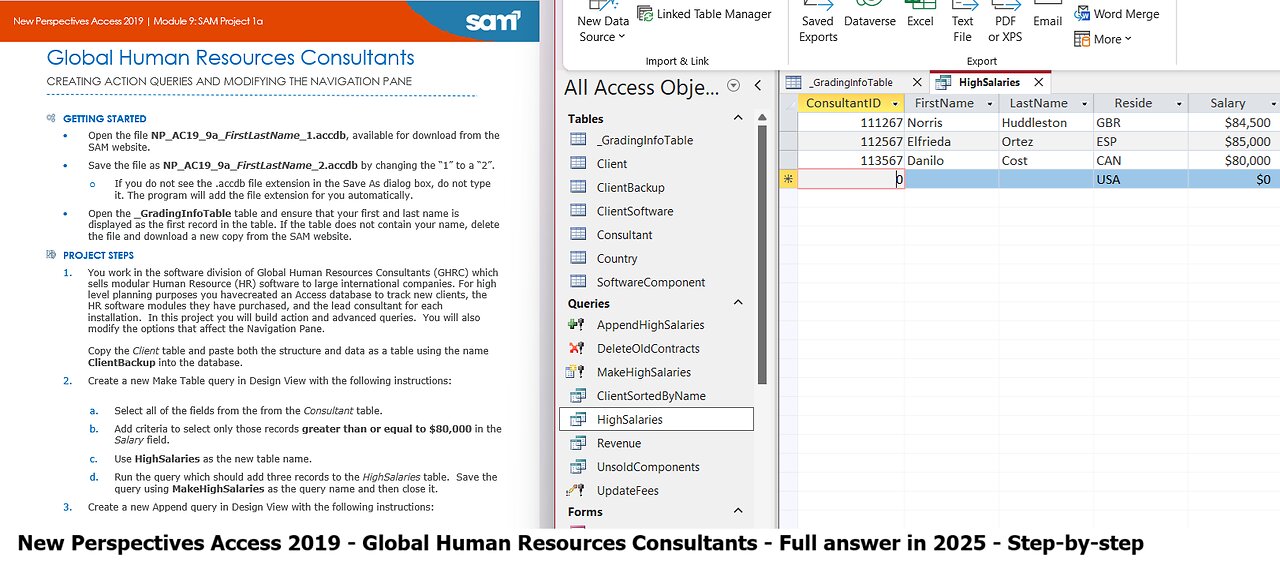This screenshot has width=1280, height=565.
Task: Click the Email export button
Action: [x=1048, y=15]
